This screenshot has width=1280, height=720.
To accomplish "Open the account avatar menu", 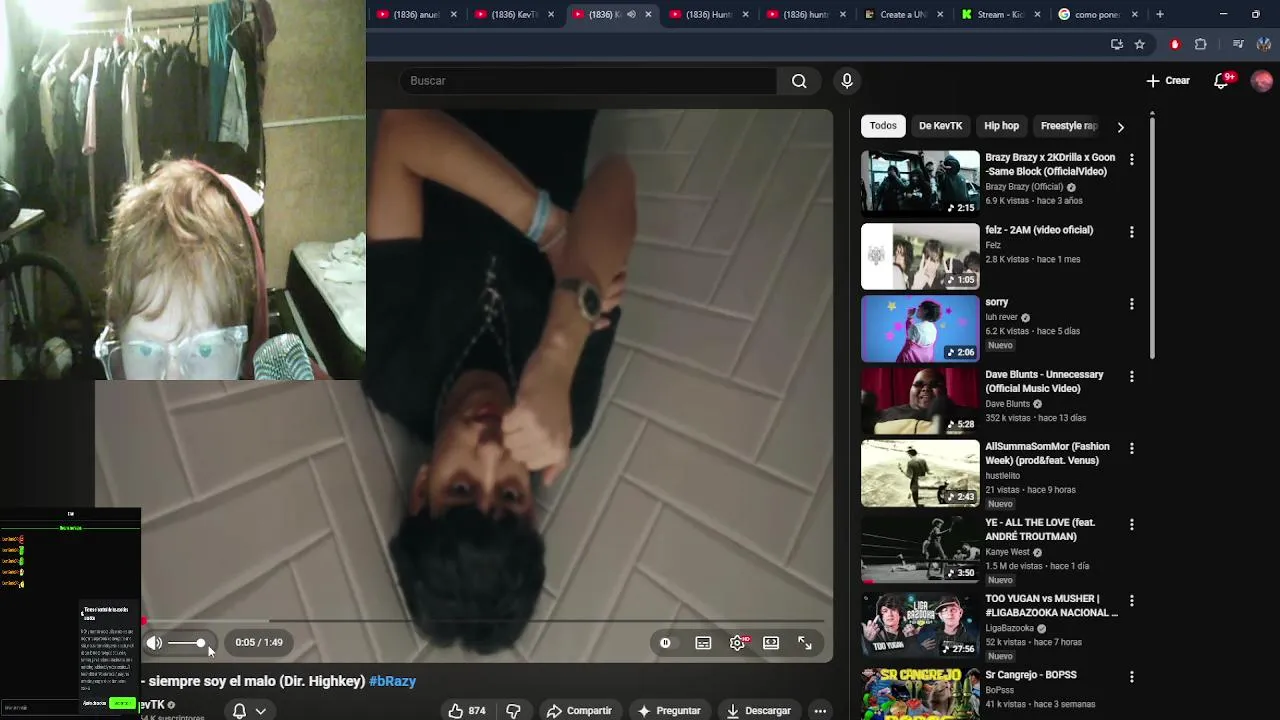I will click(x=1262, y=81).
